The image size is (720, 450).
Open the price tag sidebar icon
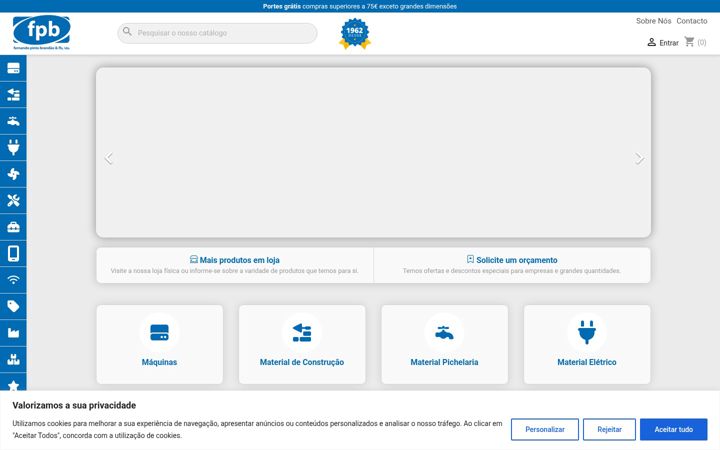coord(13,306)
